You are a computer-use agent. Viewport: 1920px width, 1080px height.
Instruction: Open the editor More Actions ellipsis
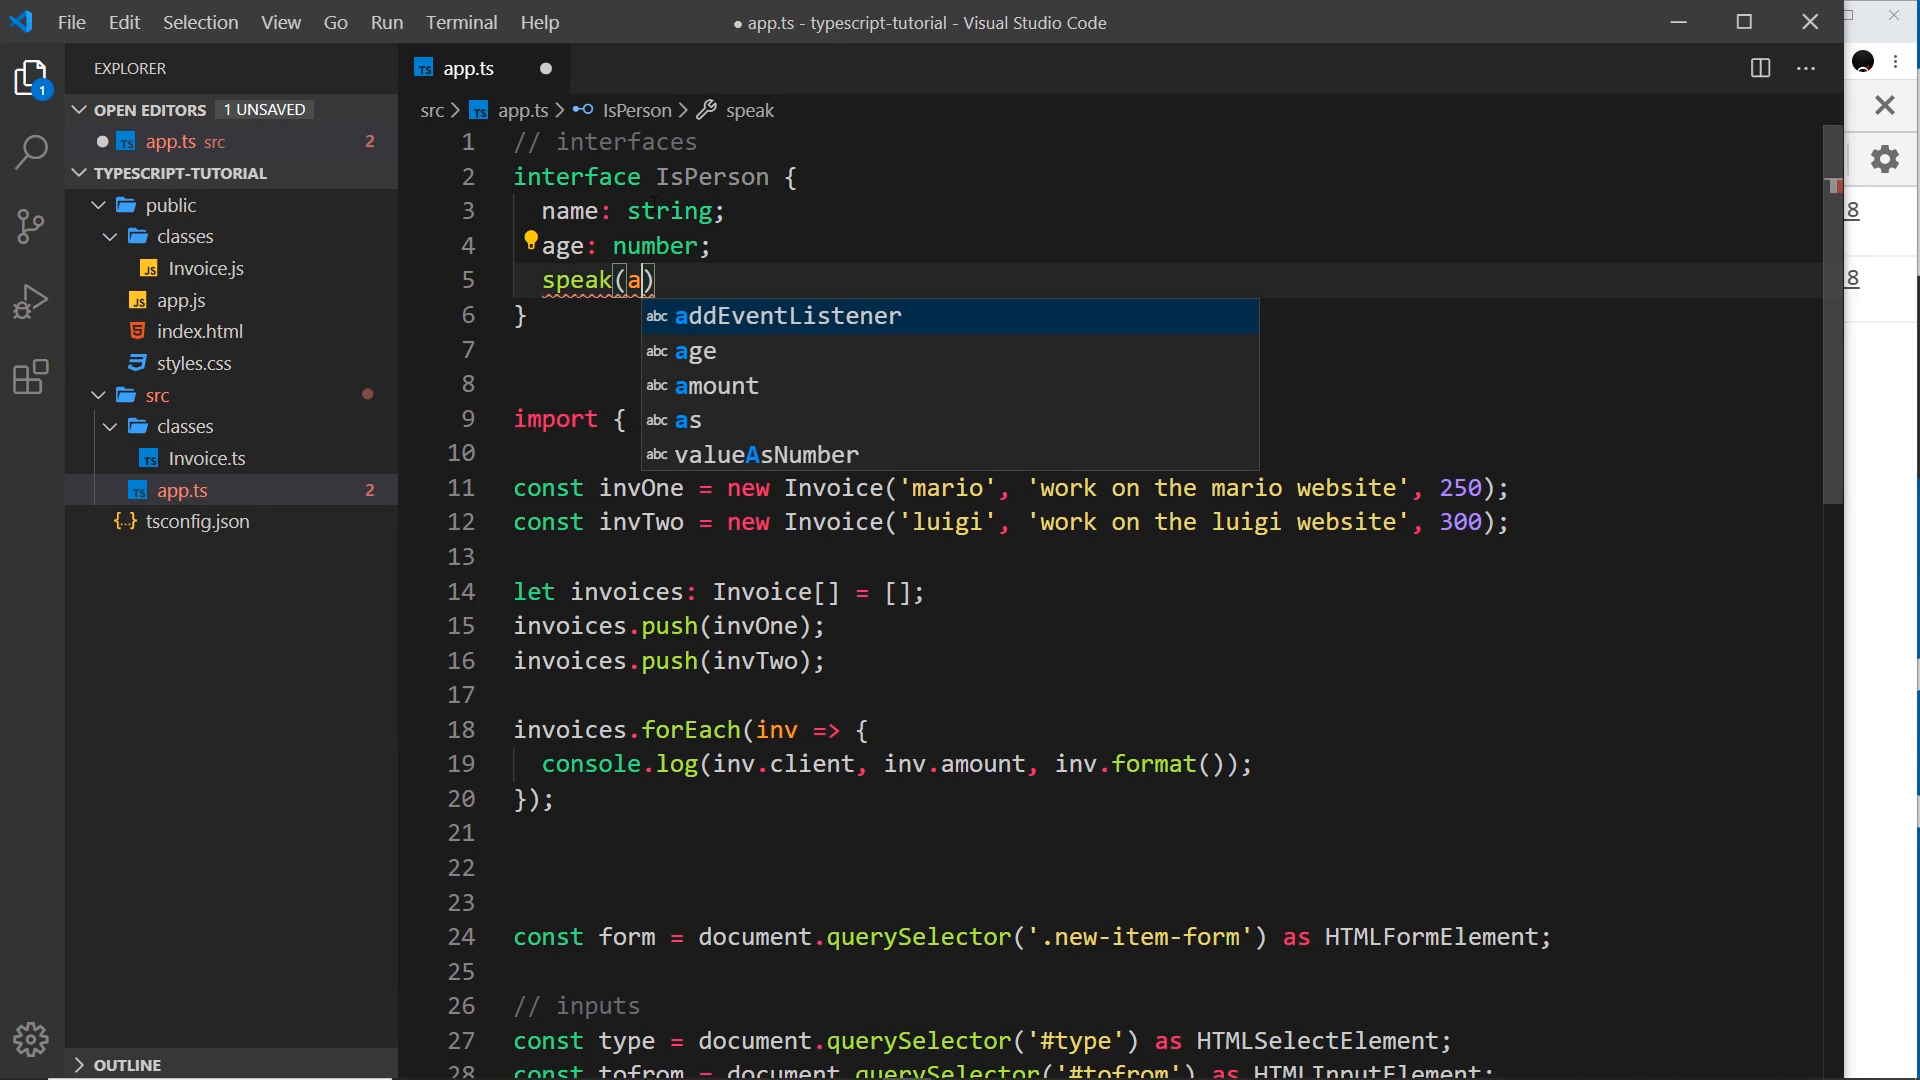click(1806, 68)
